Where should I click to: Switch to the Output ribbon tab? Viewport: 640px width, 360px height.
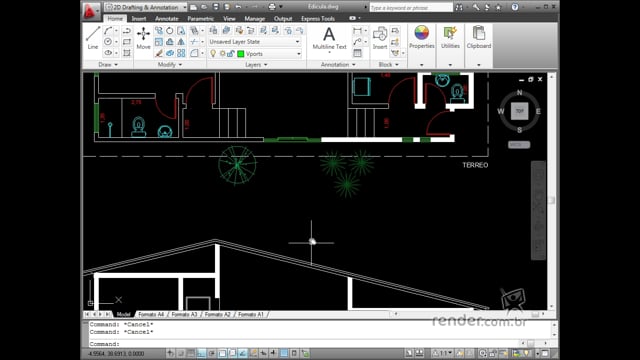coord(283,19)
